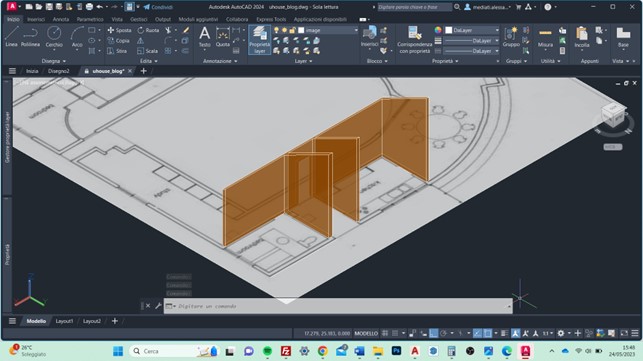Screen dimensions: 643x361
Task: Switch to the Layout1 tab
Action: [64, 321]
